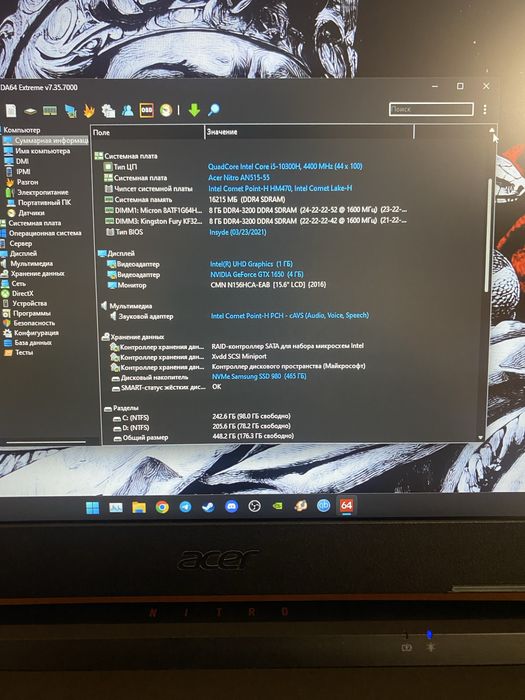525x700 pixels.
Task: Open Разгон tree item
Action: point(22,182)
